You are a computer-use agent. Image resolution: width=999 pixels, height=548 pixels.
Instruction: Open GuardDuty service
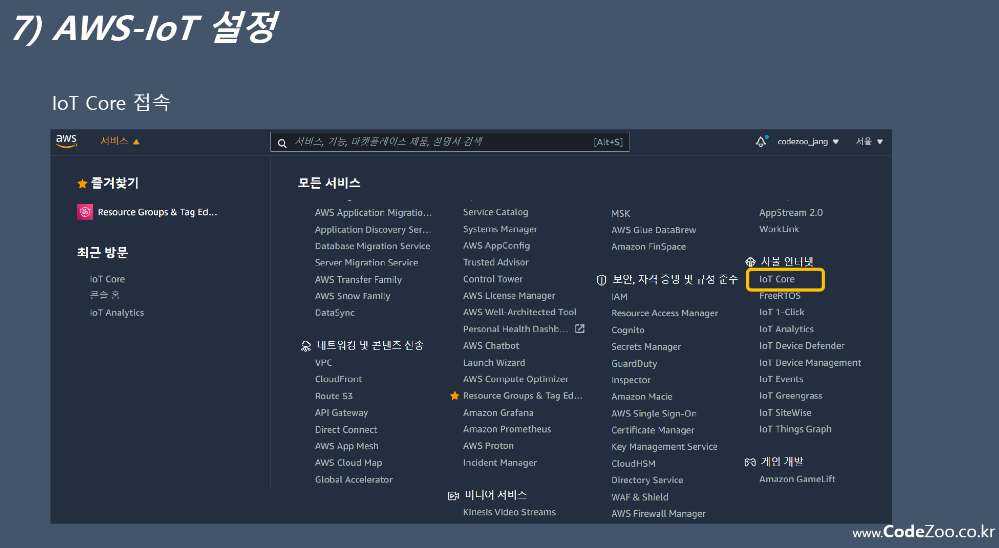(x=634, y=364)
